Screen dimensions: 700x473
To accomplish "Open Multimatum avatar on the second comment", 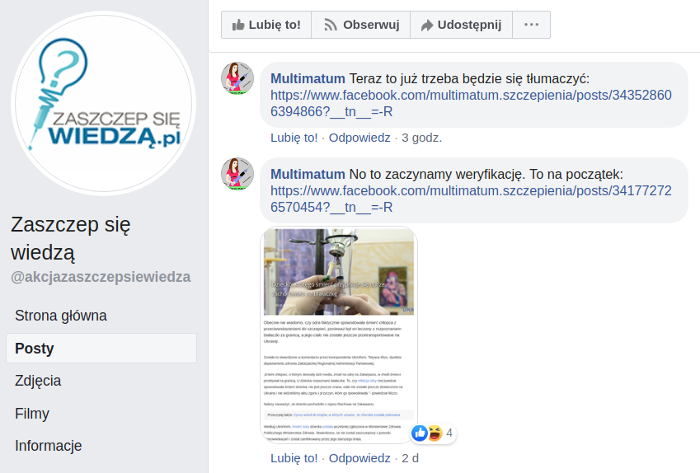I will point(238,174).
